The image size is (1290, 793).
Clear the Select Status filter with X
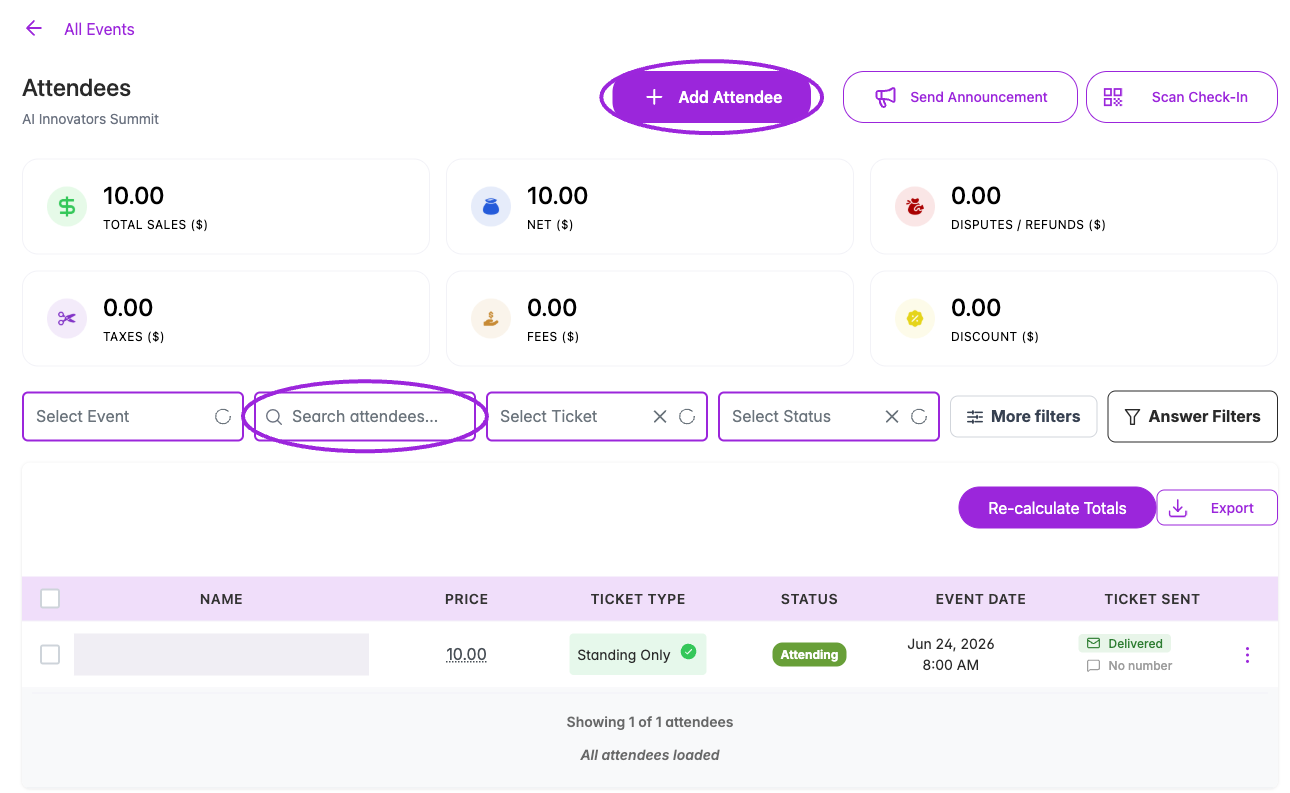point(892,417)
